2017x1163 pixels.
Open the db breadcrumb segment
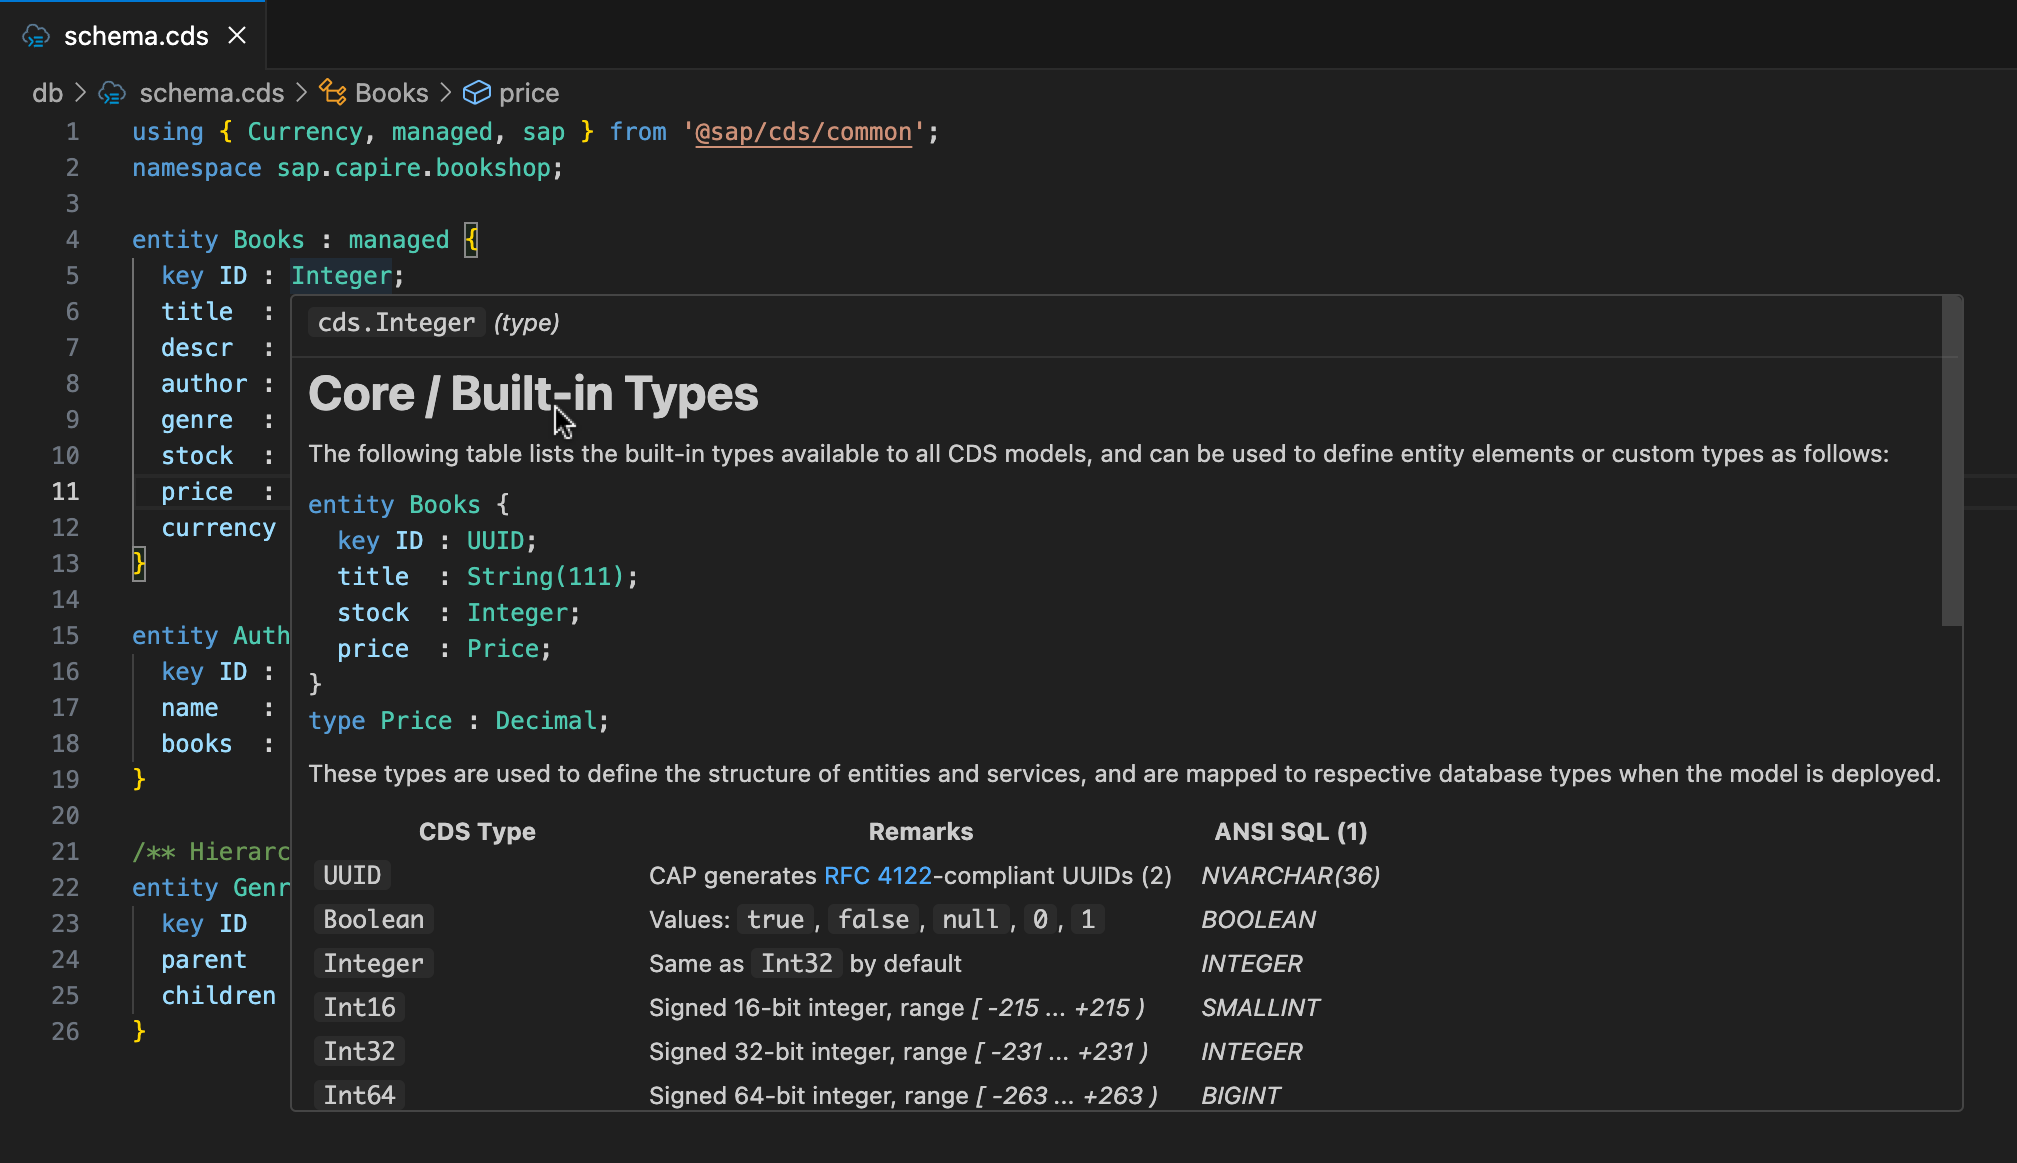tap(47, 93)
